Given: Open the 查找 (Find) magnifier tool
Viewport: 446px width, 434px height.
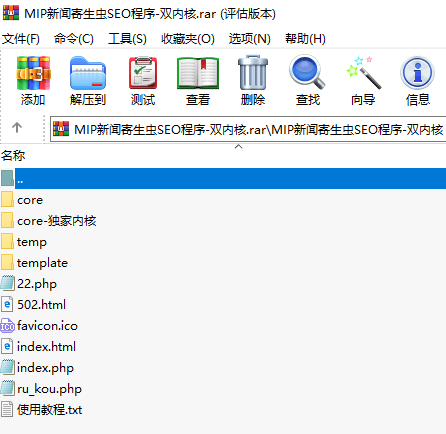Looking at the screenshot, I should (x=307, y=81).
